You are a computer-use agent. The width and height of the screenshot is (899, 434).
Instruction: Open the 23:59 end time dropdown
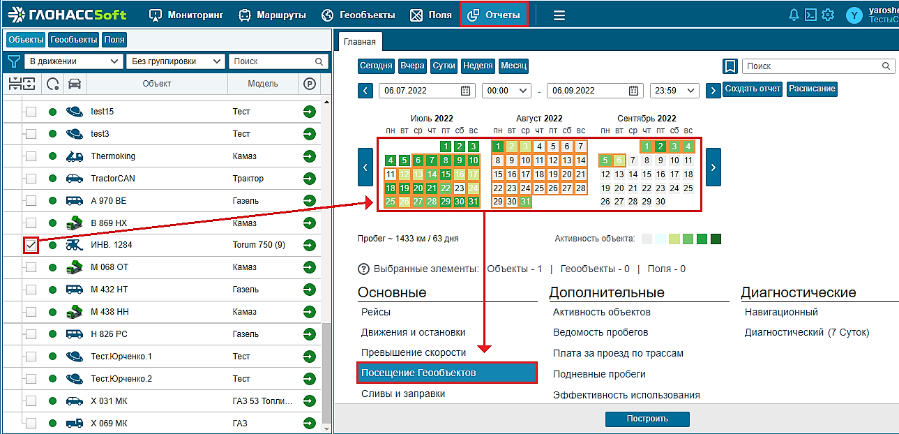pyautogui.click(x=675, y=90)
